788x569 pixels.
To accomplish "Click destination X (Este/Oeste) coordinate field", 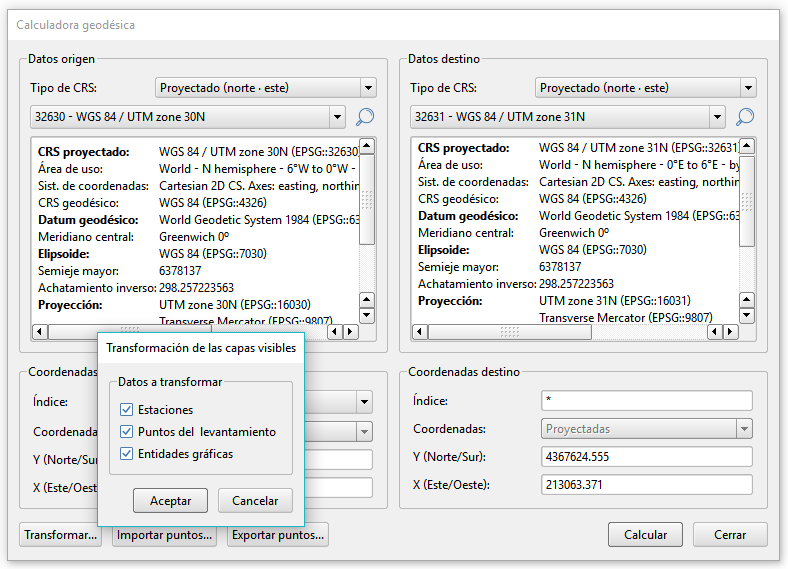I will [646, 485].
